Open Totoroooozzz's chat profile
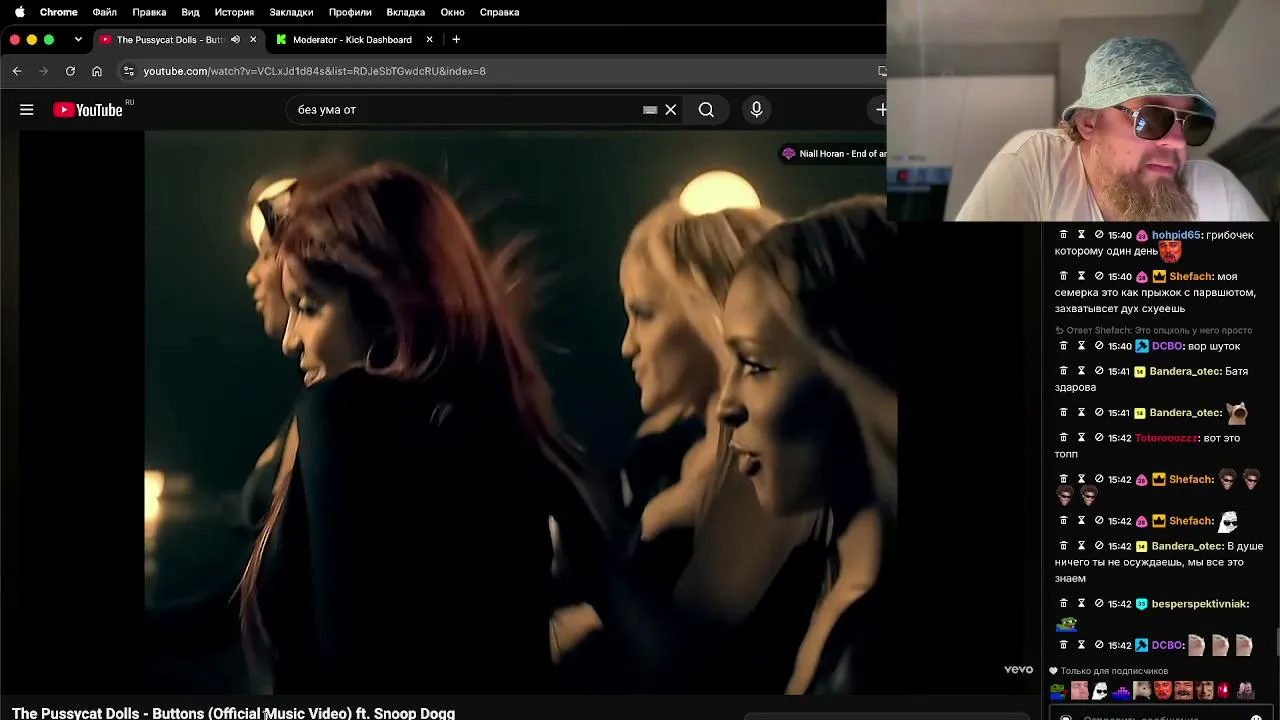Viewport: 1280px width, 720px height. coord(1166,438)
